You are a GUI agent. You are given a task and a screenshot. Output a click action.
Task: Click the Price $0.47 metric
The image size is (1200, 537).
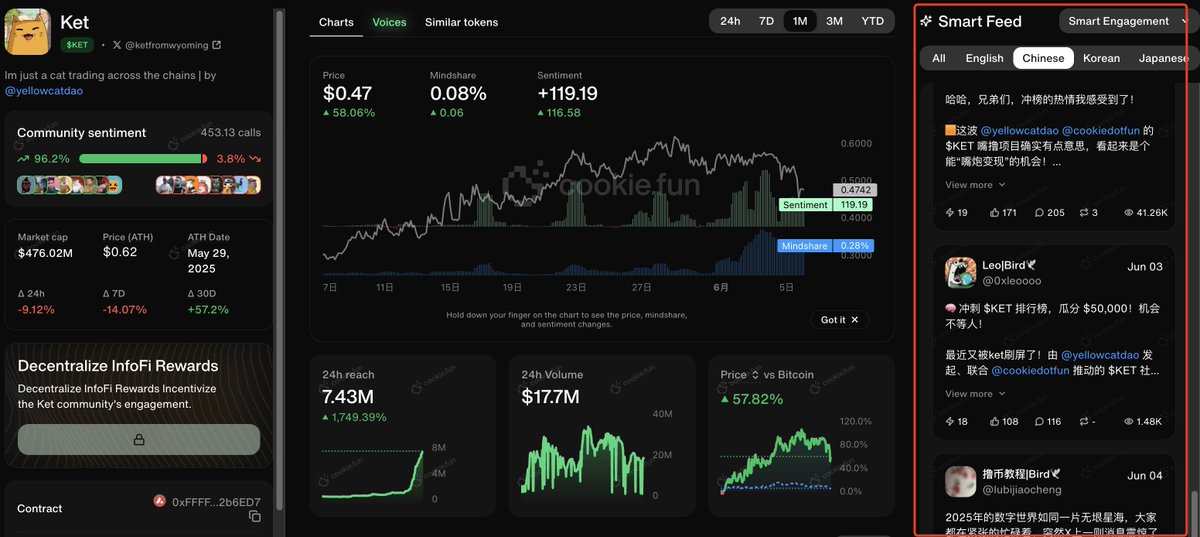click(348, 94)
